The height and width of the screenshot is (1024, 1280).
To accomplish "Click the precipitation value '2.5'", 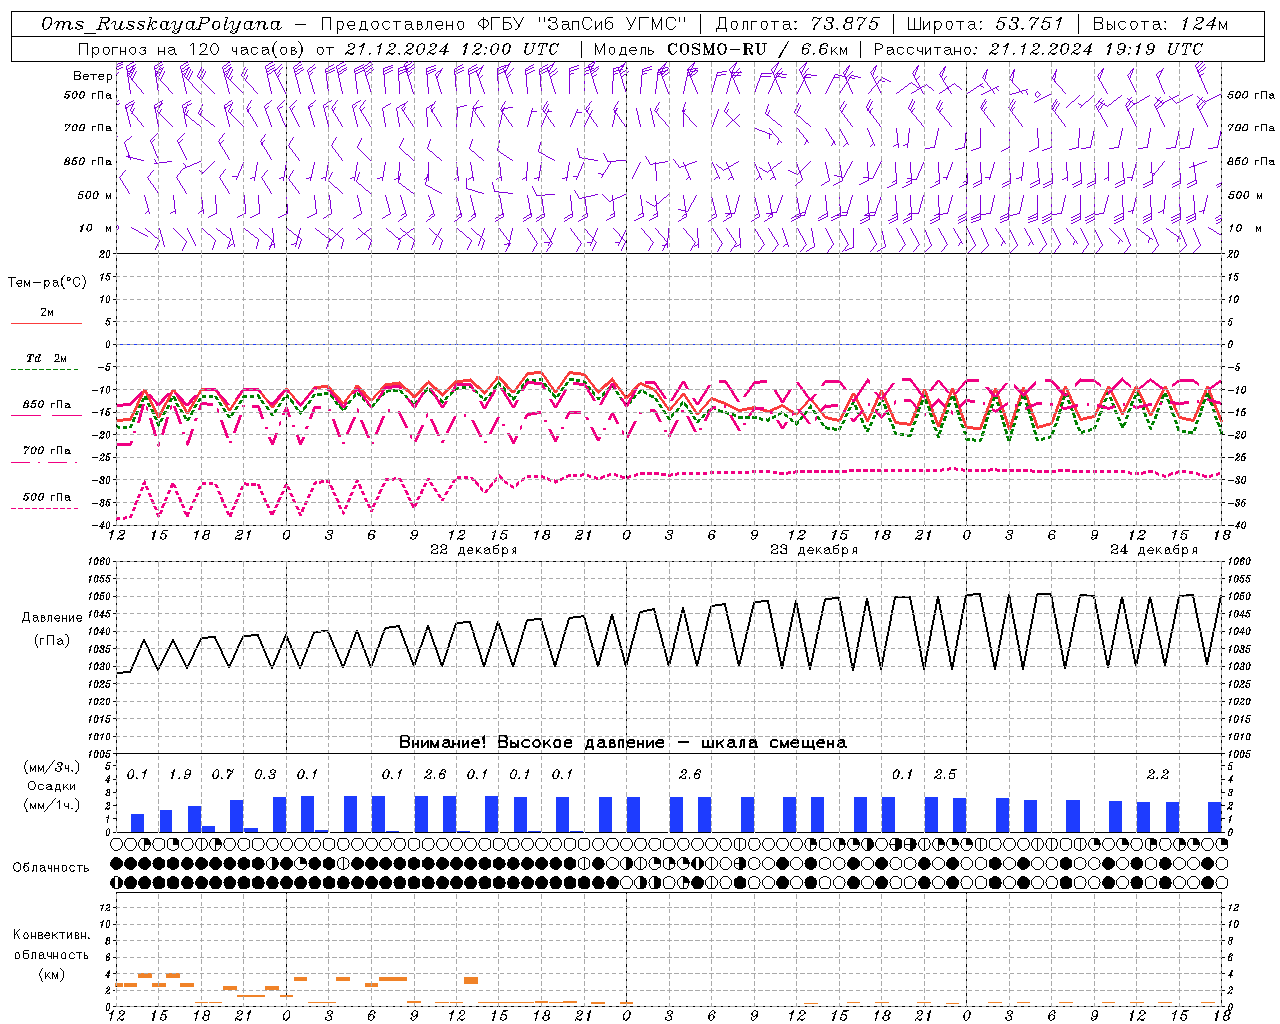I will pos(945,775).
